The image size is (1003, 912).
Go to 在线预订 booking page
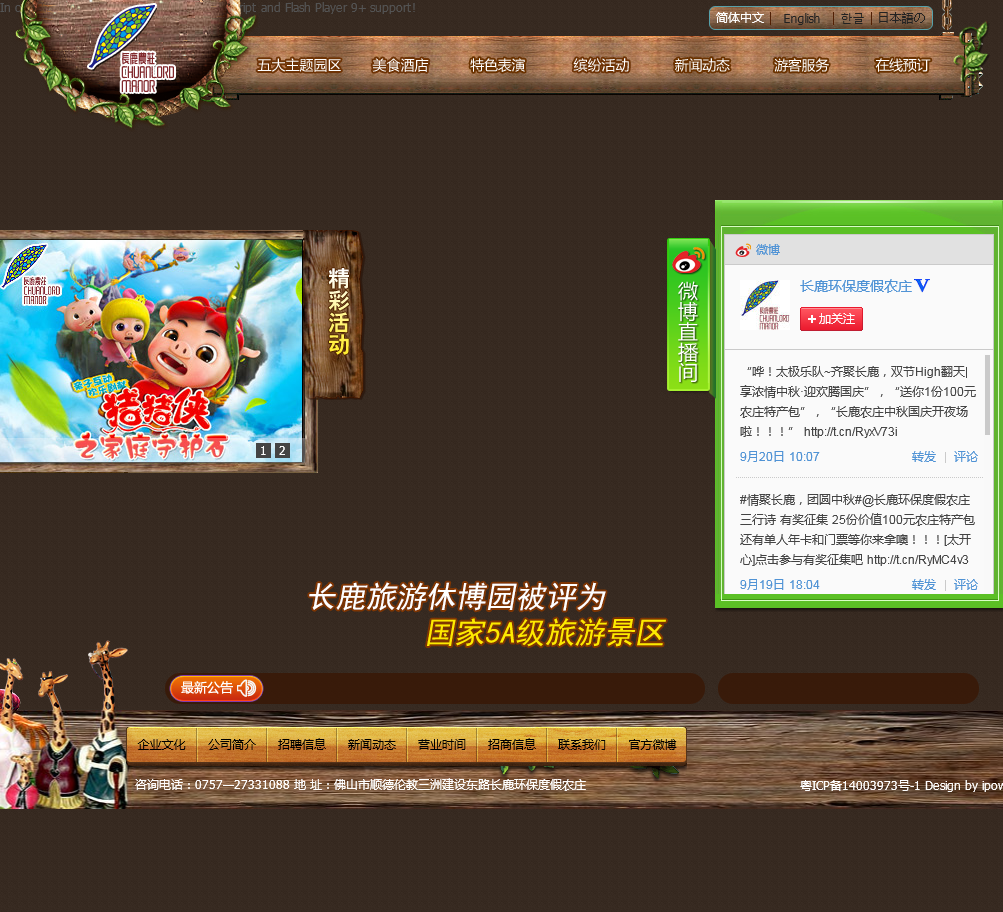point(902,65)
